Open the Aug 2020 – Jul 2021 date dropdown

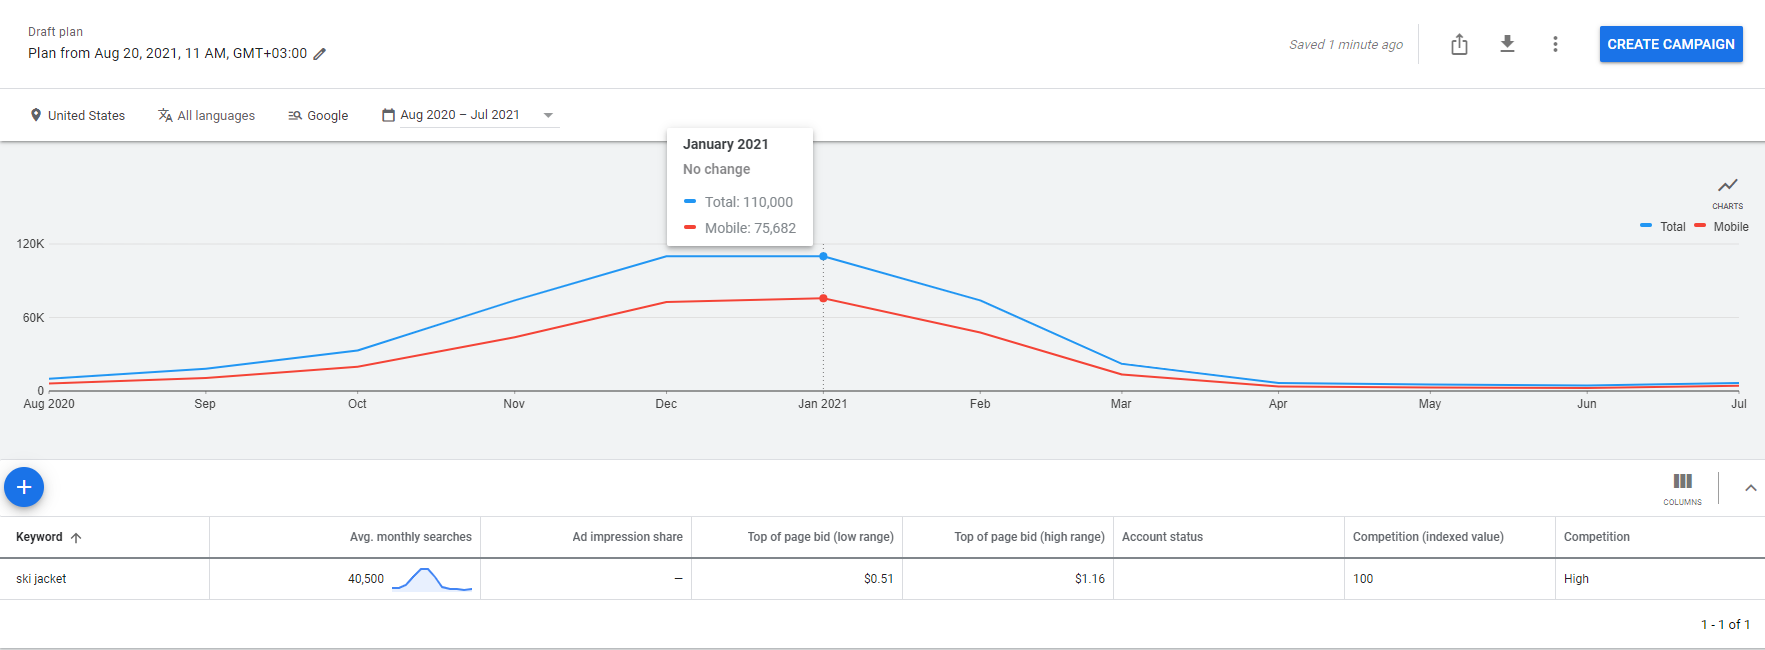pos(468,115)
